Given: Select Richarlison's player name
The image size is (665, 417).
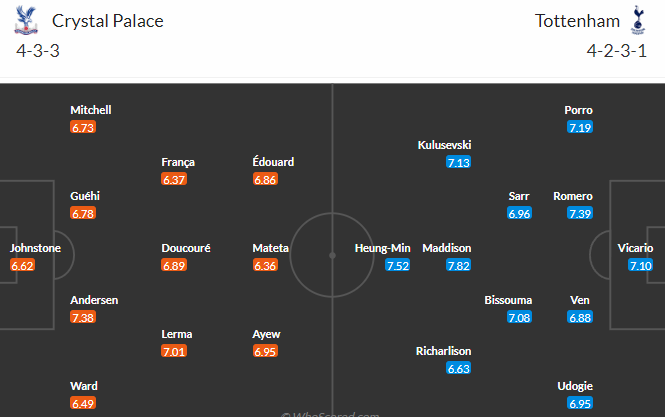Looking at the screenshot, I should click(444, 351).
